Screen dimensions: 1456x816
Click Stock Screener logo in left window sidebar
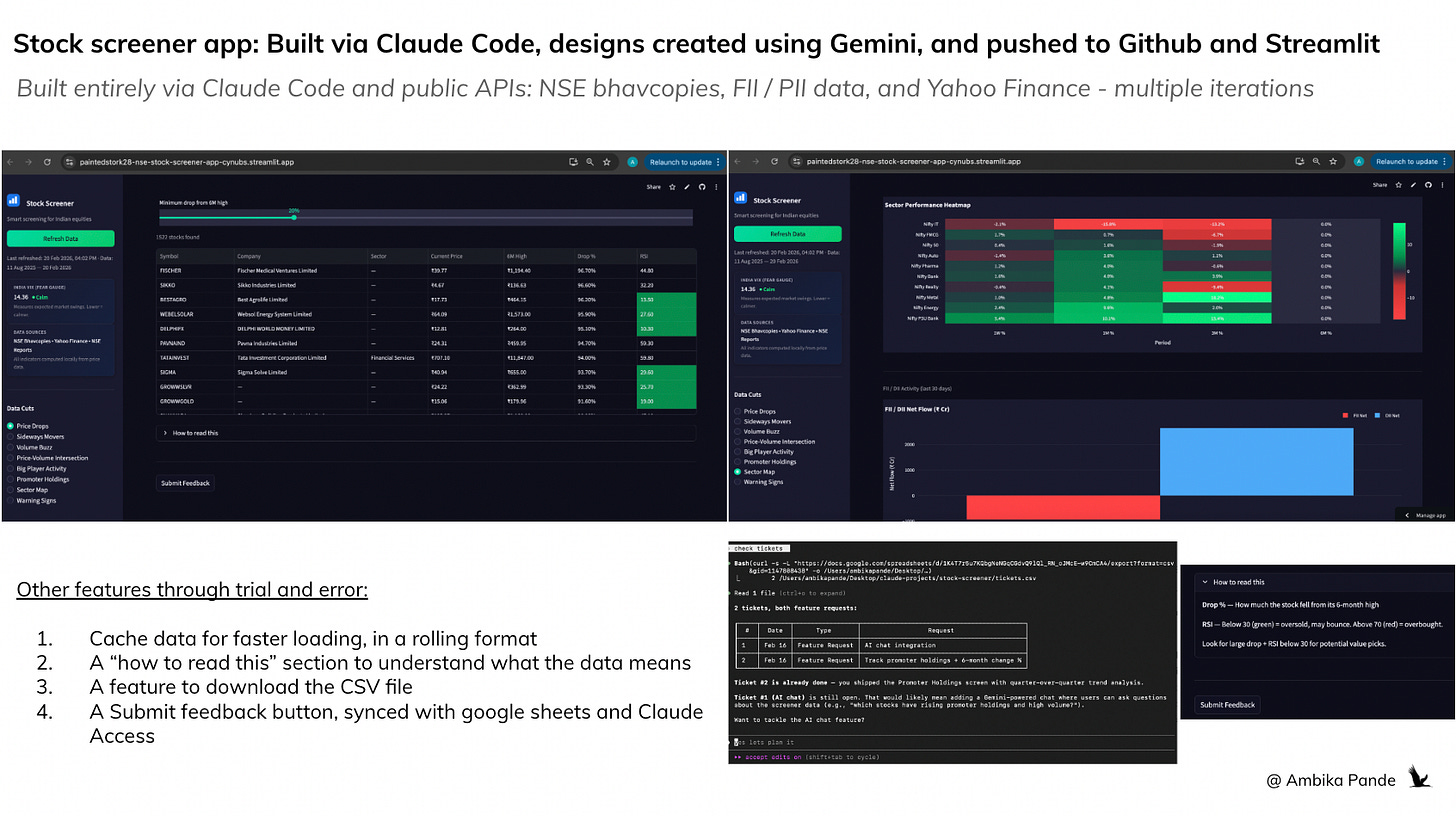13,200
